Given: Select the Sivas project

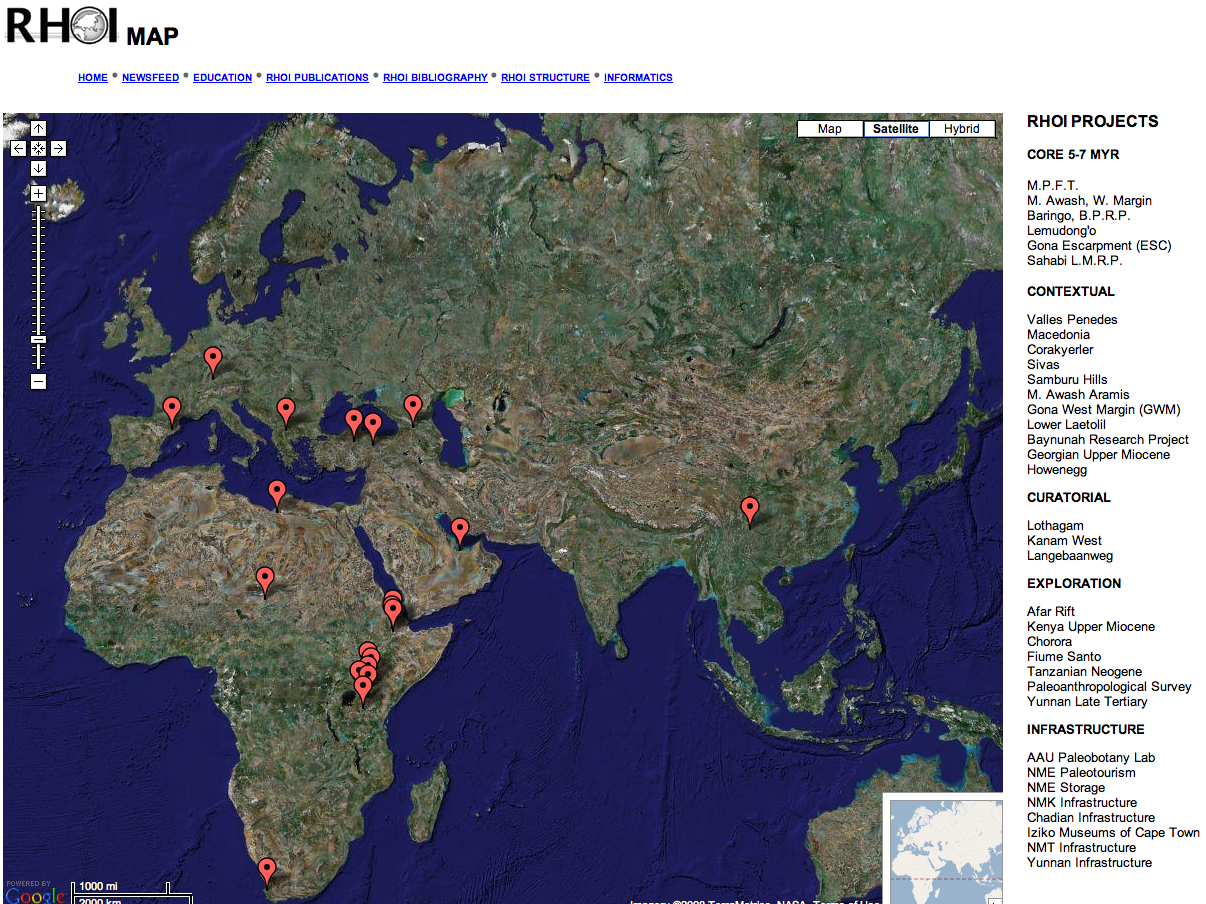Looking at the screenshot, I should pos(1043,365).
